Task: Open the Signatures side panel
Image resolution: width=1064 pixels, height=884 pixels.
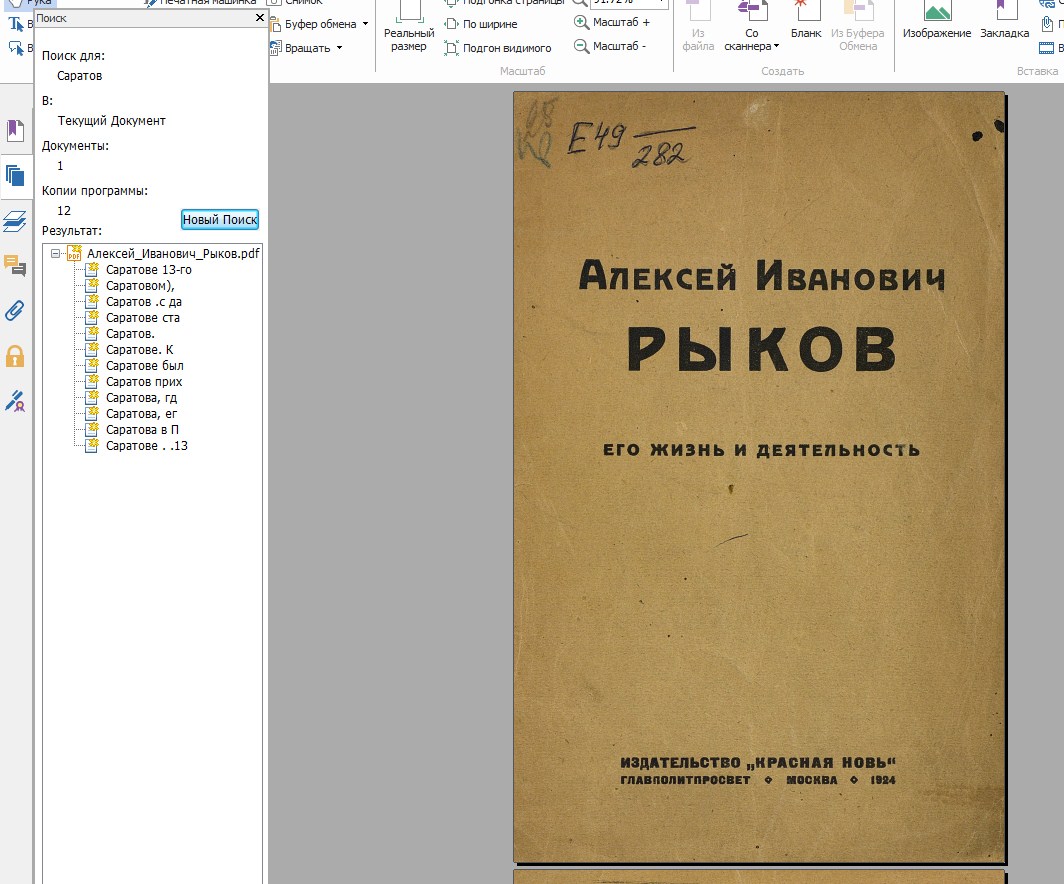Action: (15, 401)
